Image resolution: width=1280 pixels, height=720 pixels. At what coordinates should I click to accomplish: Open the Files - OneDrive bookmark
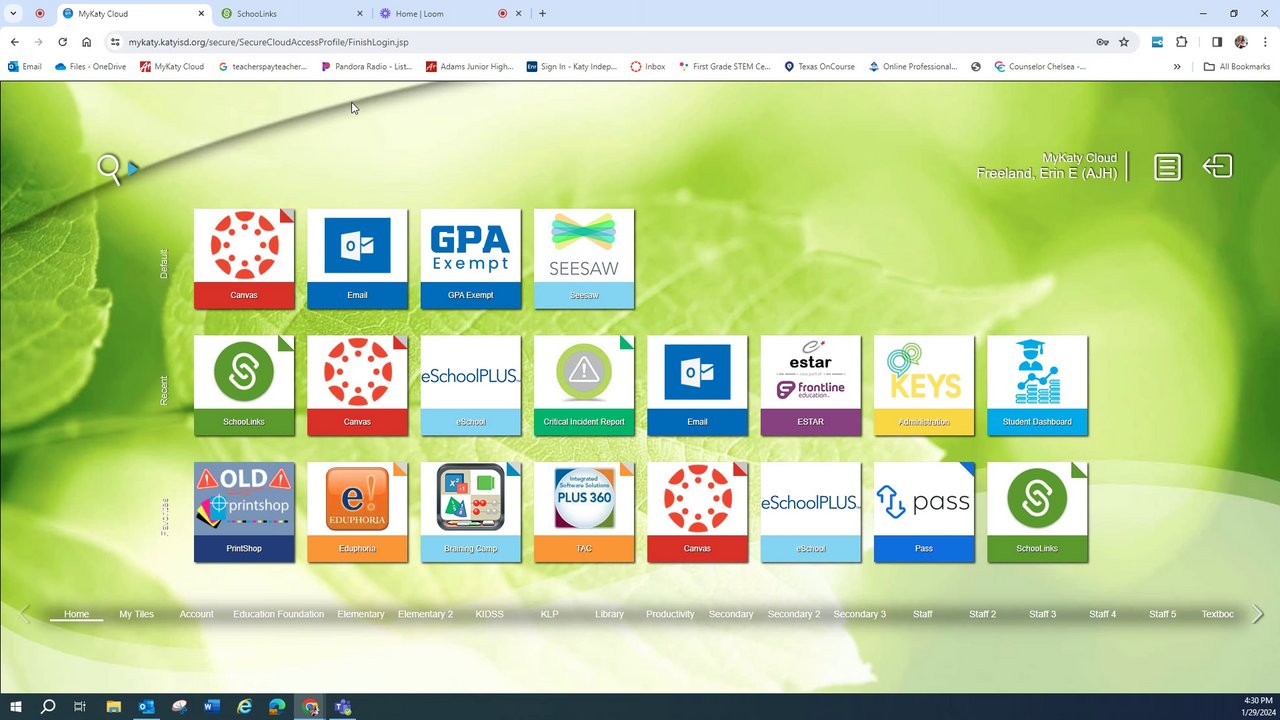click(x=90, y=67)
